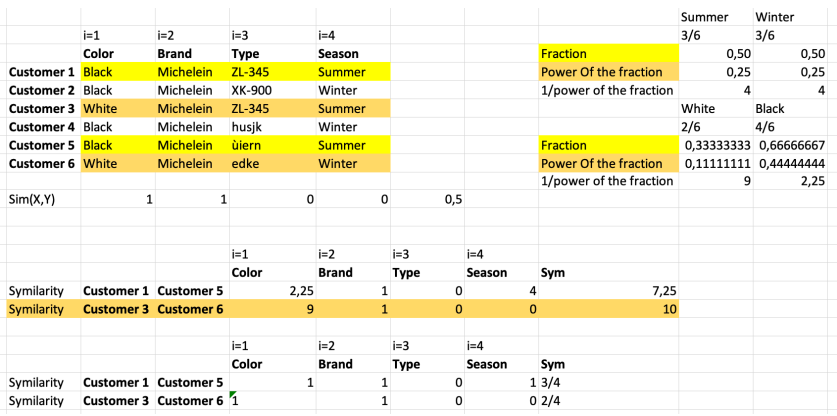The height and width of the screenshot is (416, 837).
Task: Click the ùiern cell for Customer 5
Action: tap(272, 145)
